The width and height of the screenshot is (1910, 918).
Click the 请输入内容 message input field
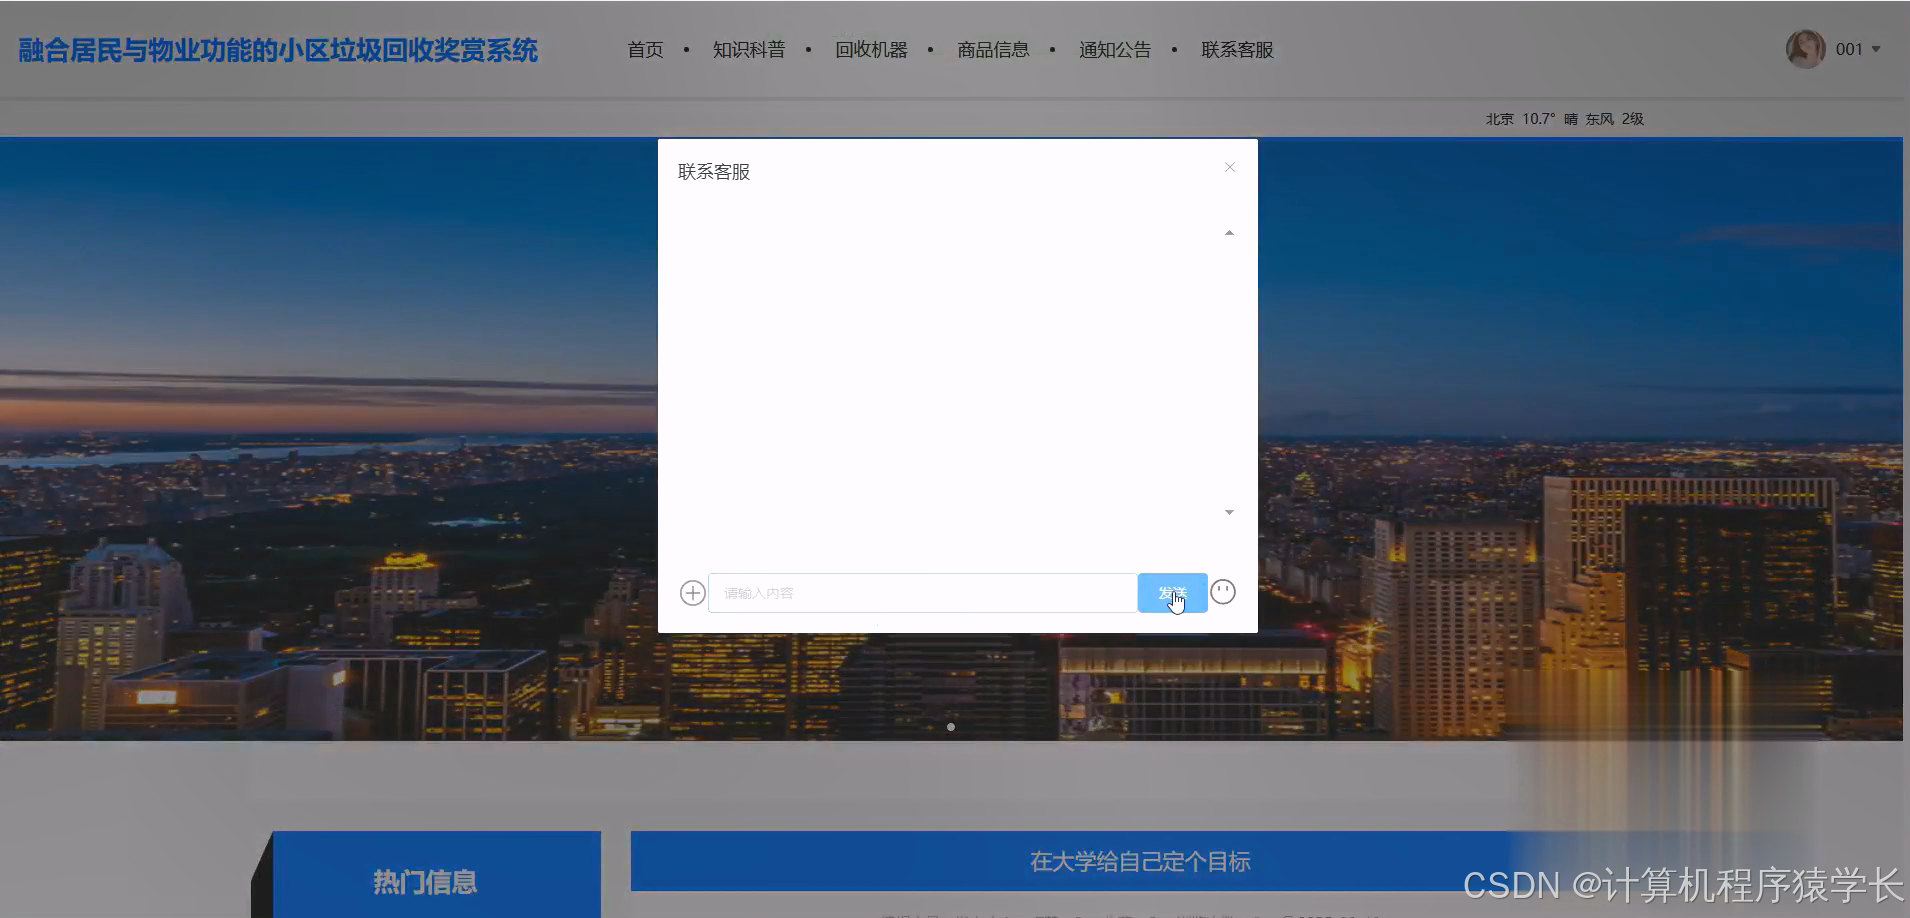point(920,592)
